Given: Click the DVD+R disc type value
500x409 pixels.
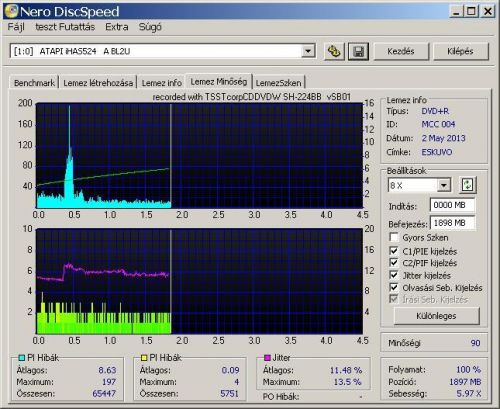Looking at the screenshot, I should (x=435, y=111).
